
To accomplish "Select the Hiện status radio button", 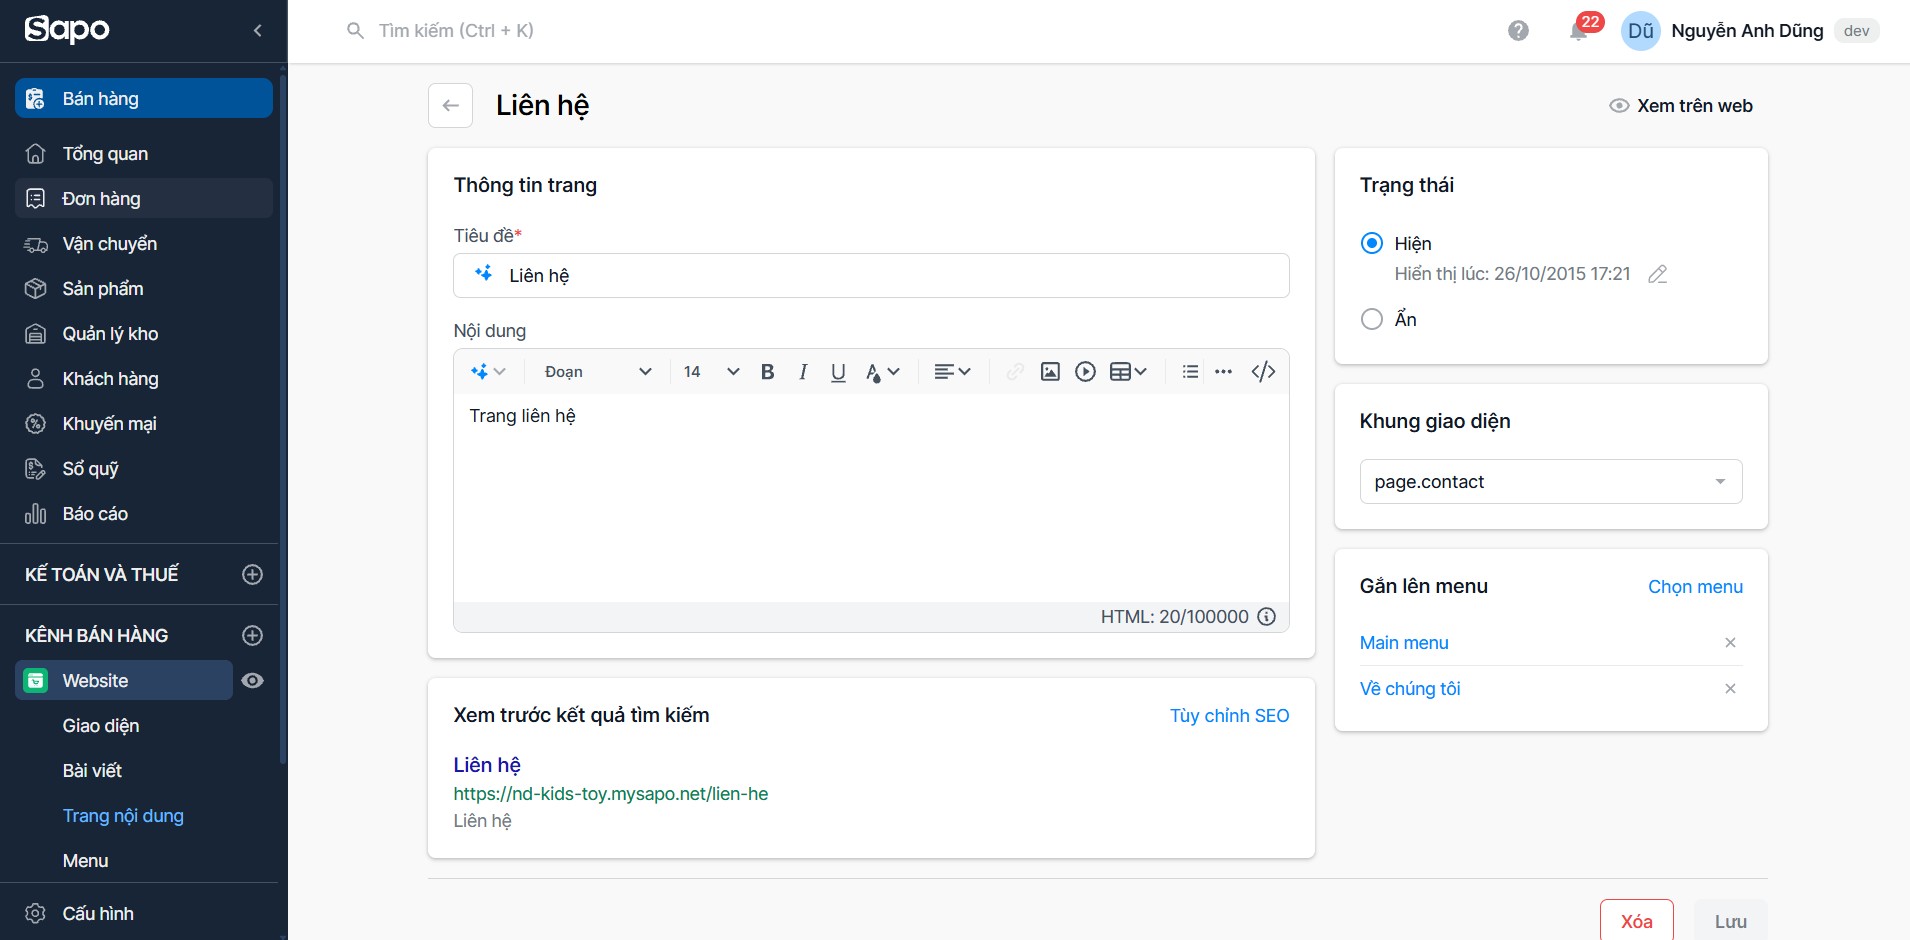I will pyautogui.click(x=1372, y=243).
